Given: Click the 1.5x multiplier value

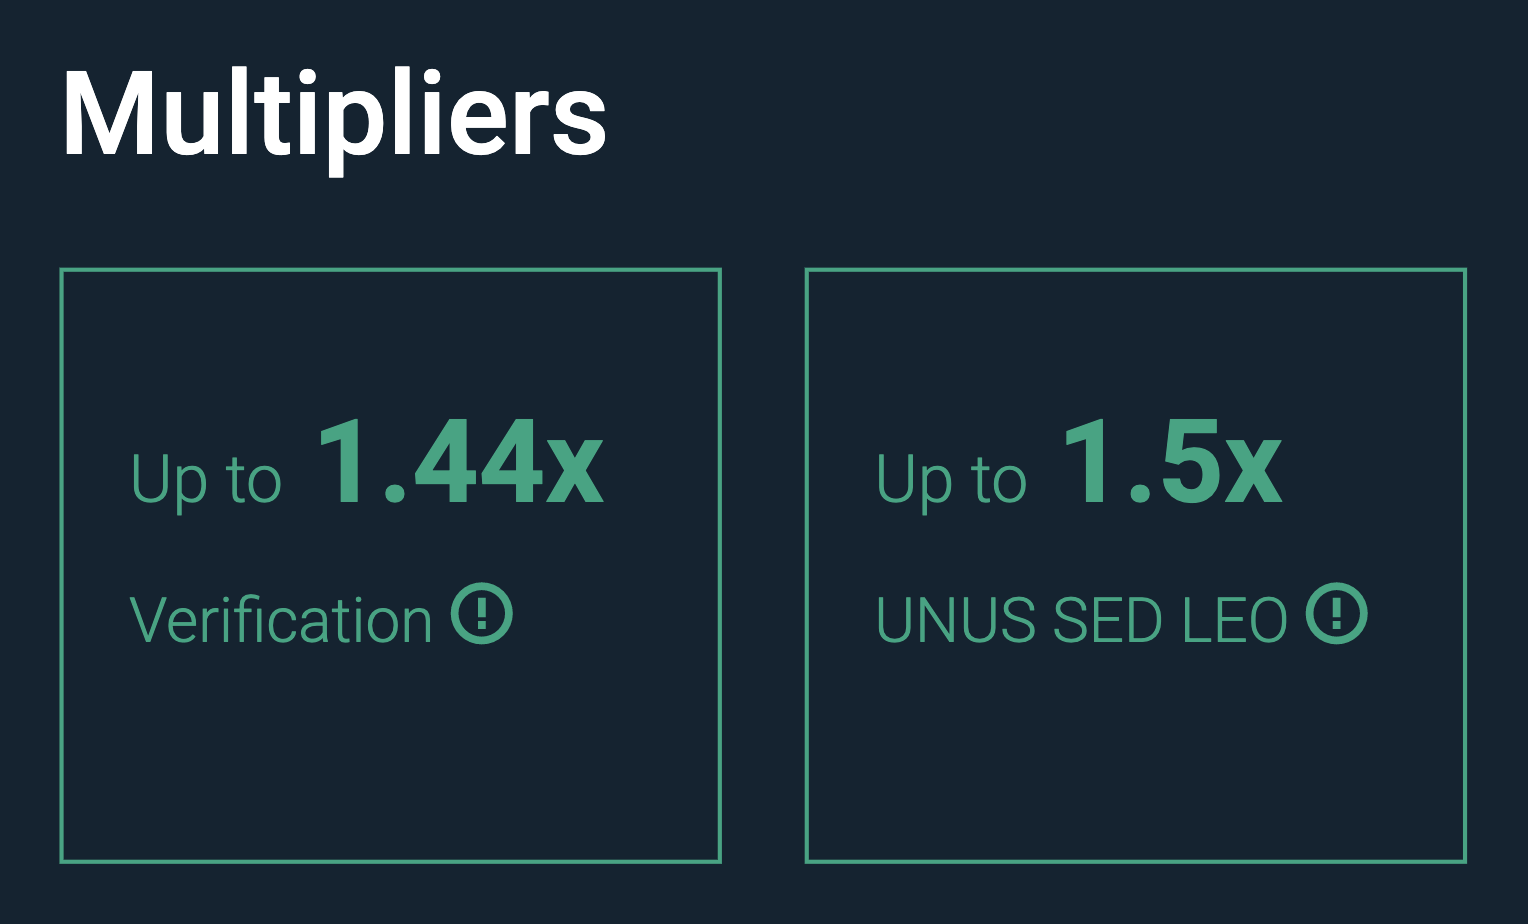Looking at the screenshot, I should tap(1172, 464).
